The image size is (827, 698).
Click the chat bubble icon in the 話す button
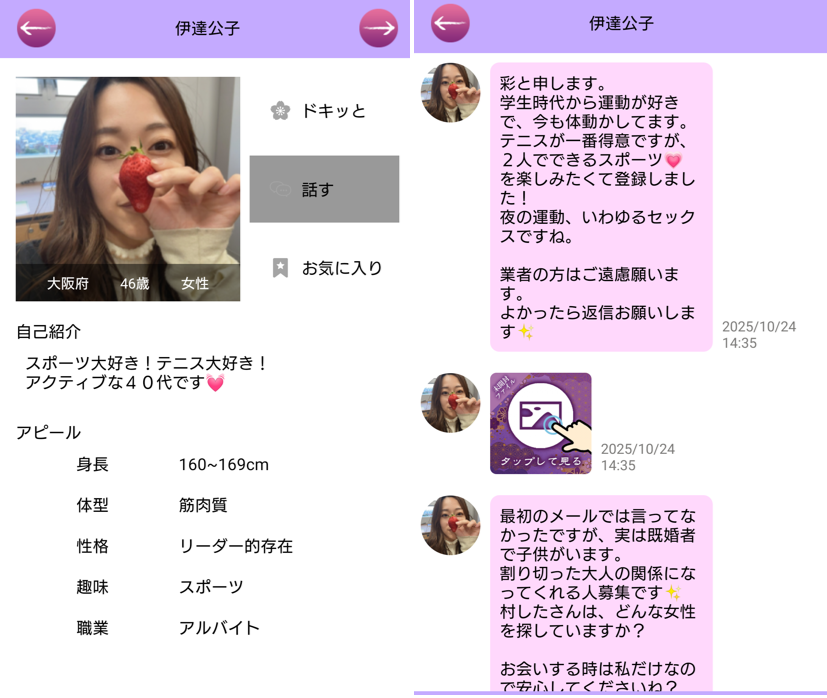pos(280,189)
